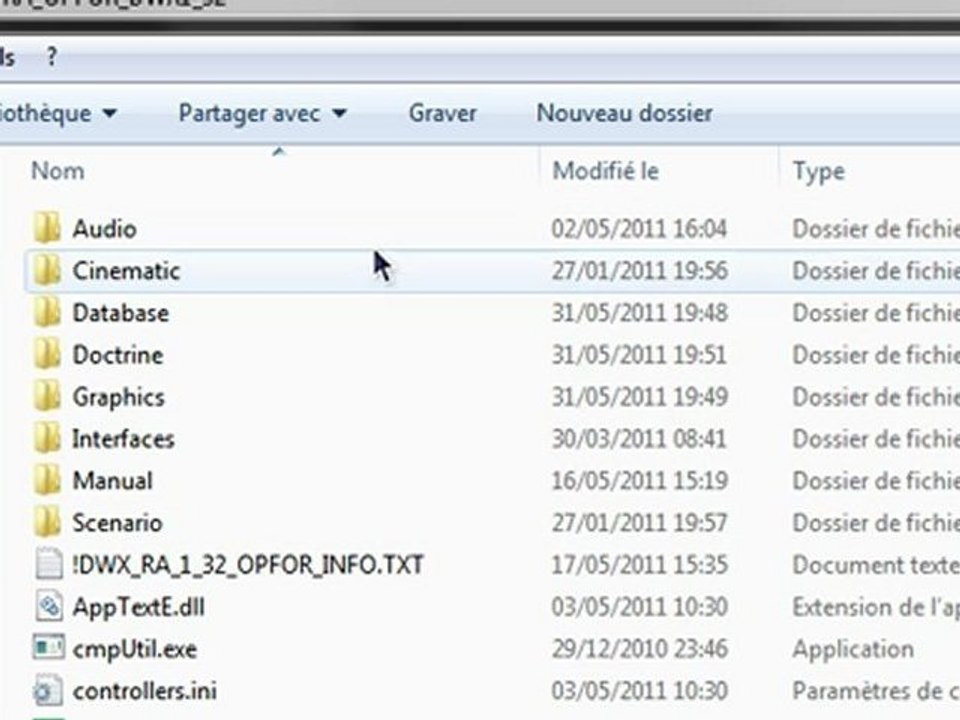The height and width of the screenshot is (720, 960).
Task: Click the controllers.ini file icon
Action: coord(47,691)
